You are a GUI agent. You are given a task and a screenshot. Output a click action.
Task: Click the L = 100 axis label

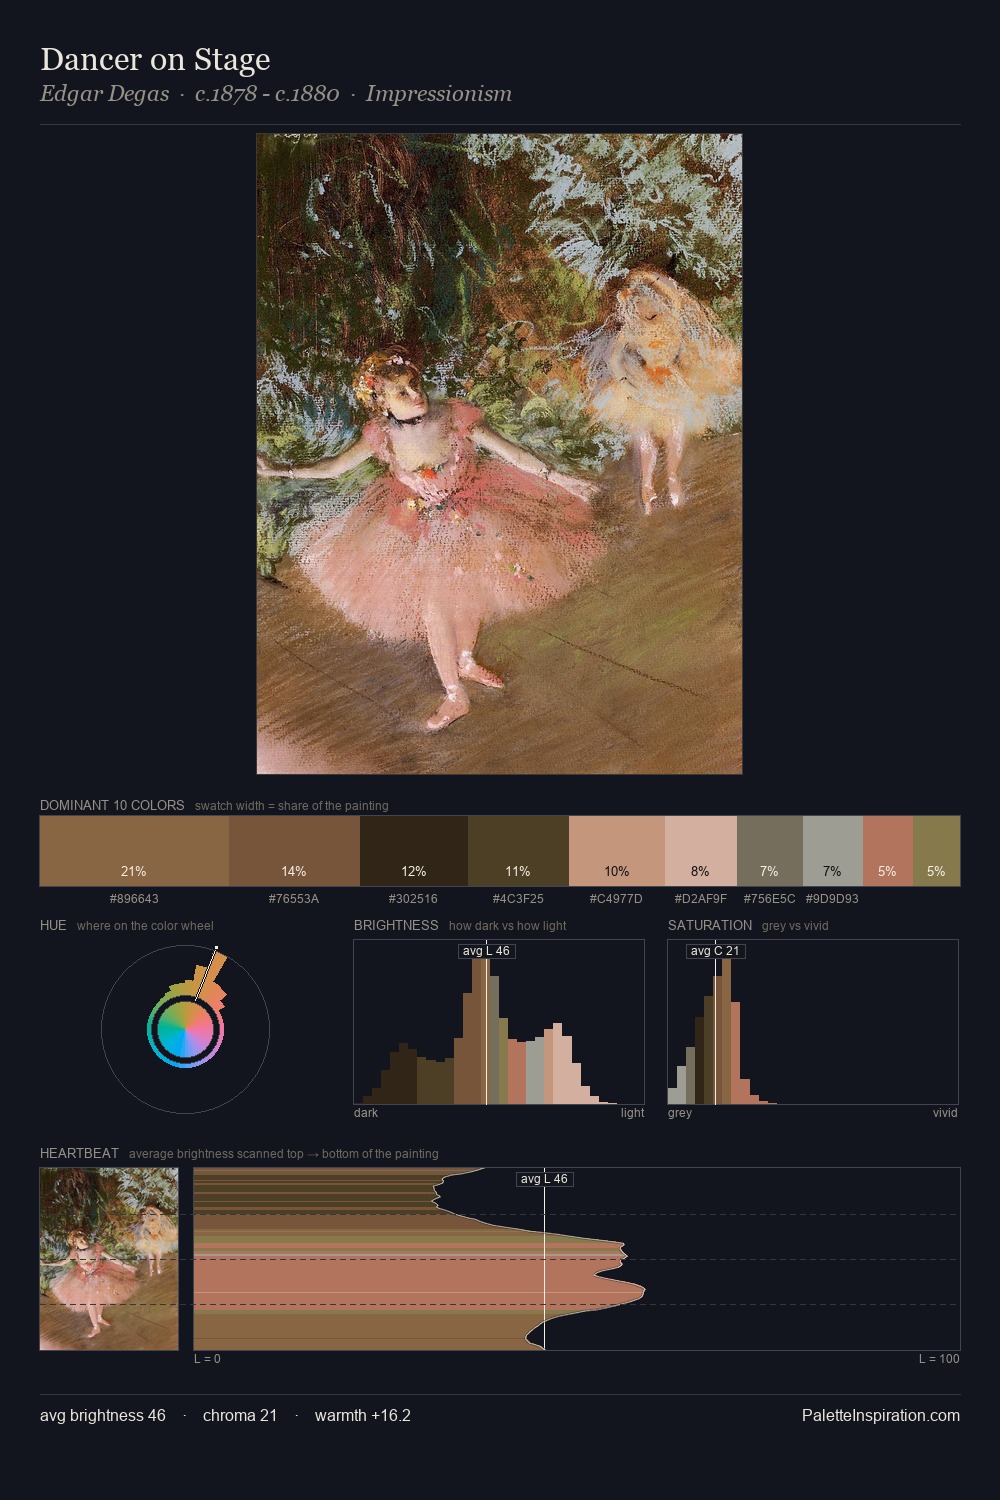tap(939, 1359)
